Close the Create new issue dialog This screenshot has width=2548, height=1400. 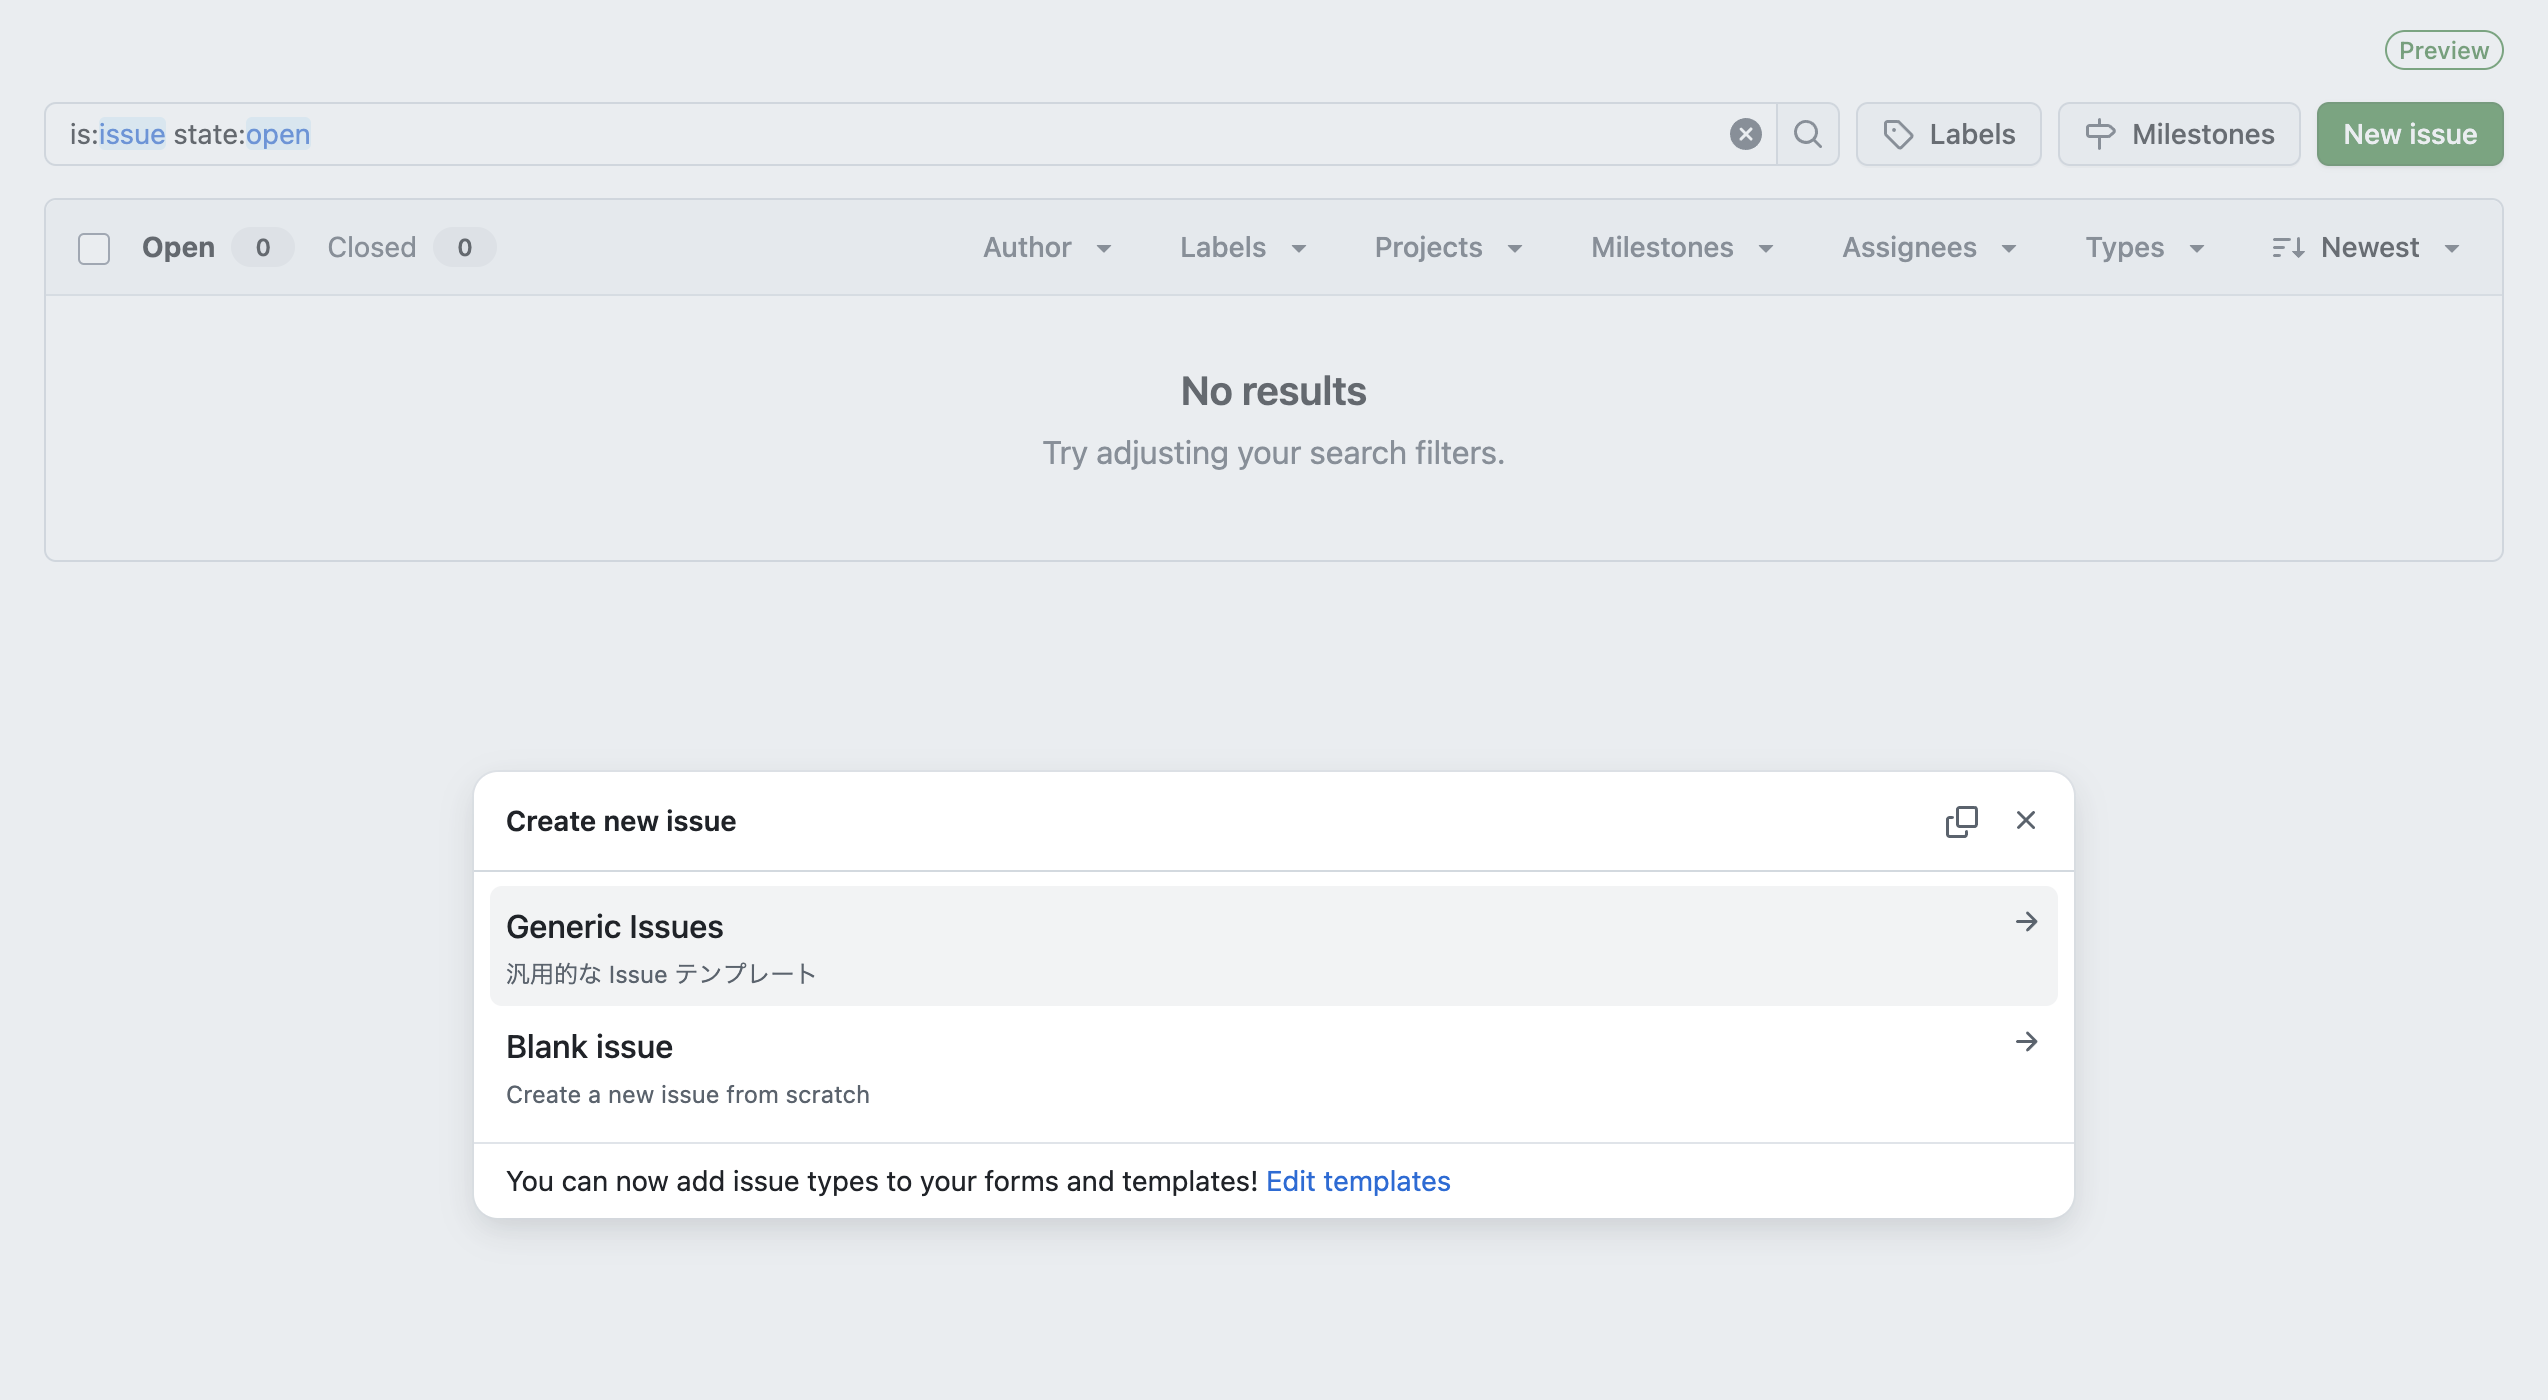(x=2026, y=820)
